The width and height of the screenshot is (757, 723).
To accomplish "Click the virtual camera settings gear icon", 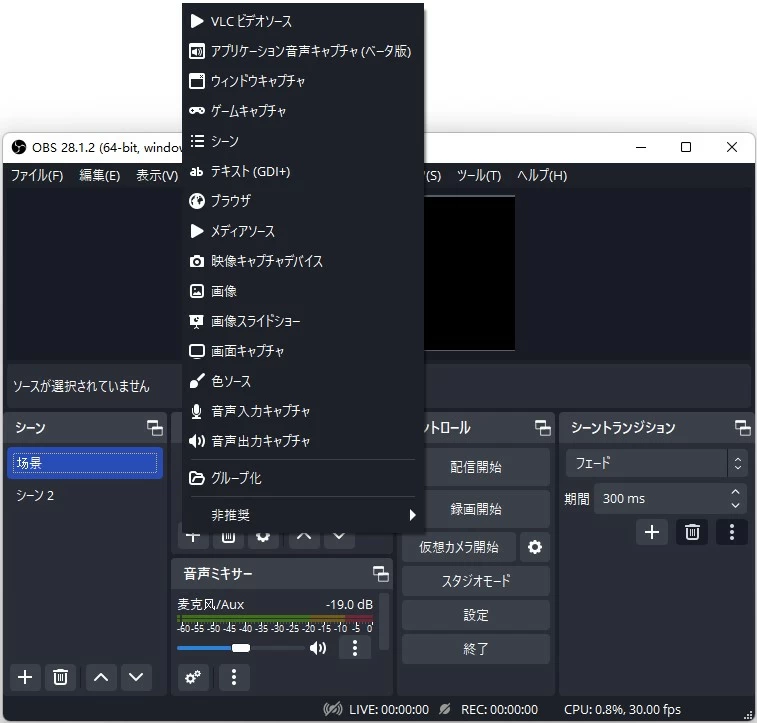I will coord(535,547).
